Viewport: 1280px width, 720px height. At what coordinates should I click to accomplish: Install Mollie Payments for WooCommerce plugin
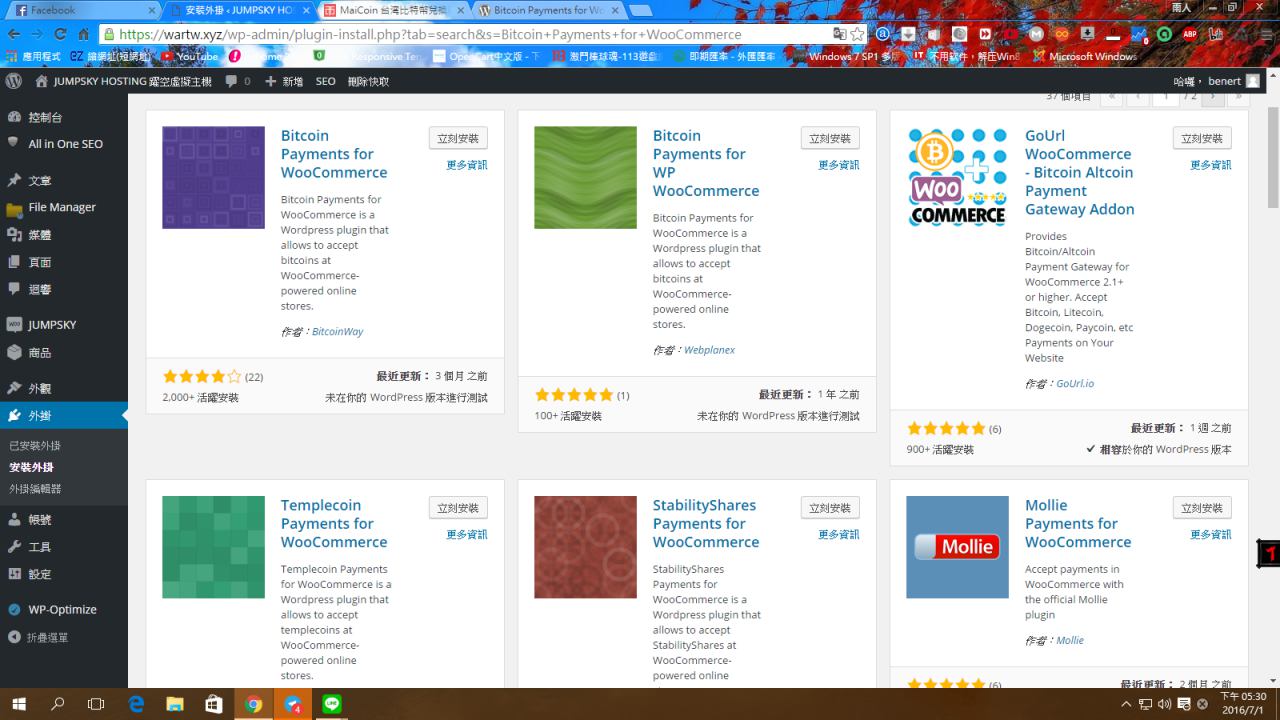tap(1202, 508)
